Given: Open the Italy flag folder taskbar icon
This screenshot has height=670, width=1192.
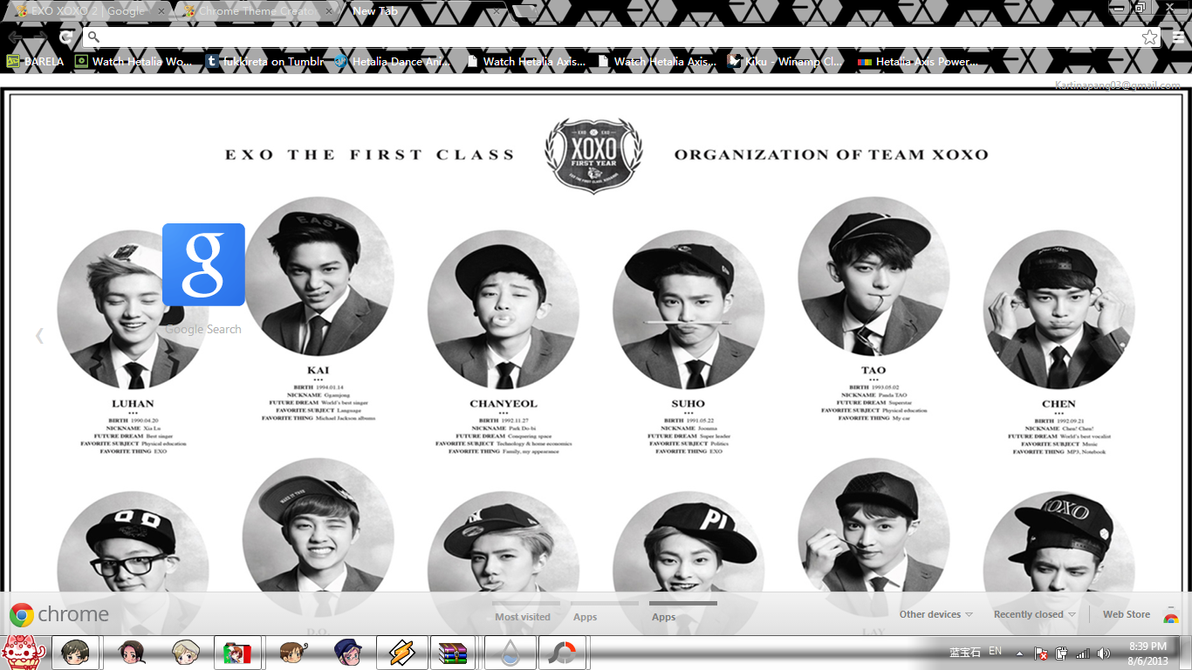Looking at the screenshot, I should [238, 653].
